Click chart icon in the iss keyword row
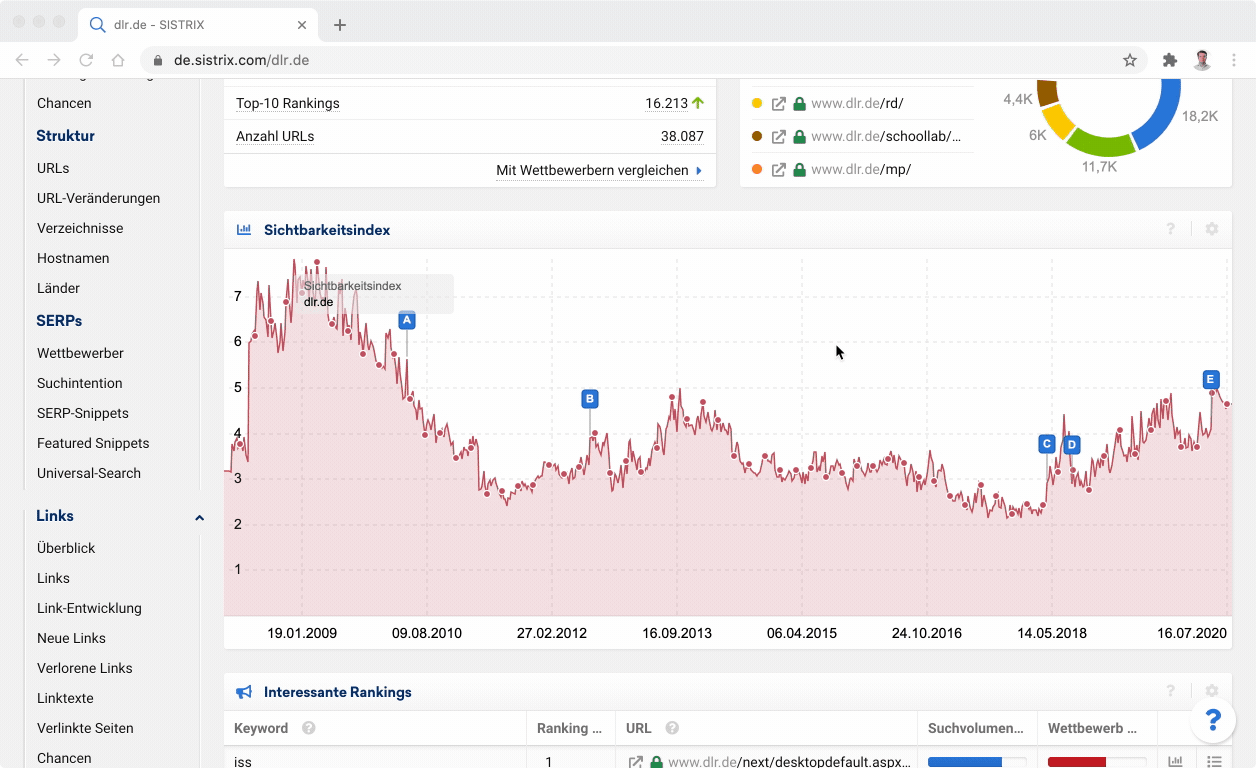 pyautogui.click(x=1176, y=762)
